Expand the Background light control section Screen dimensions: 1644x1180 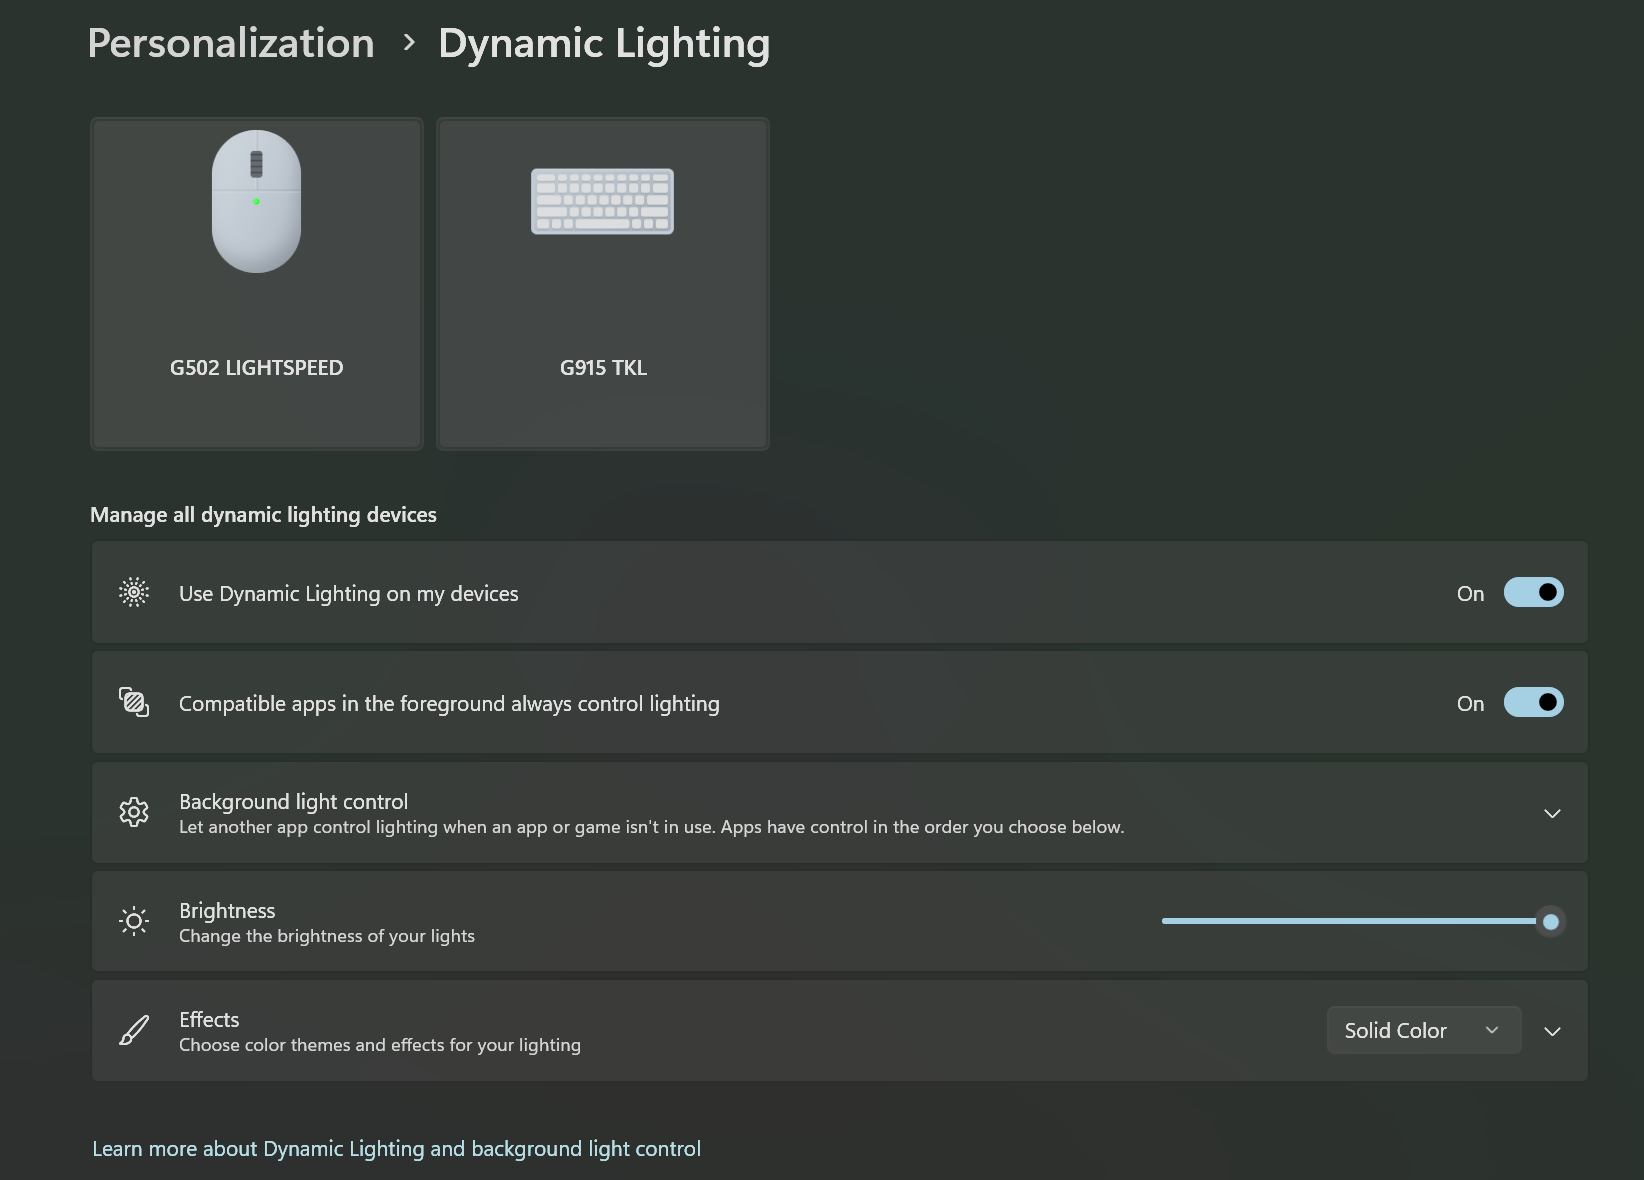1551,813
